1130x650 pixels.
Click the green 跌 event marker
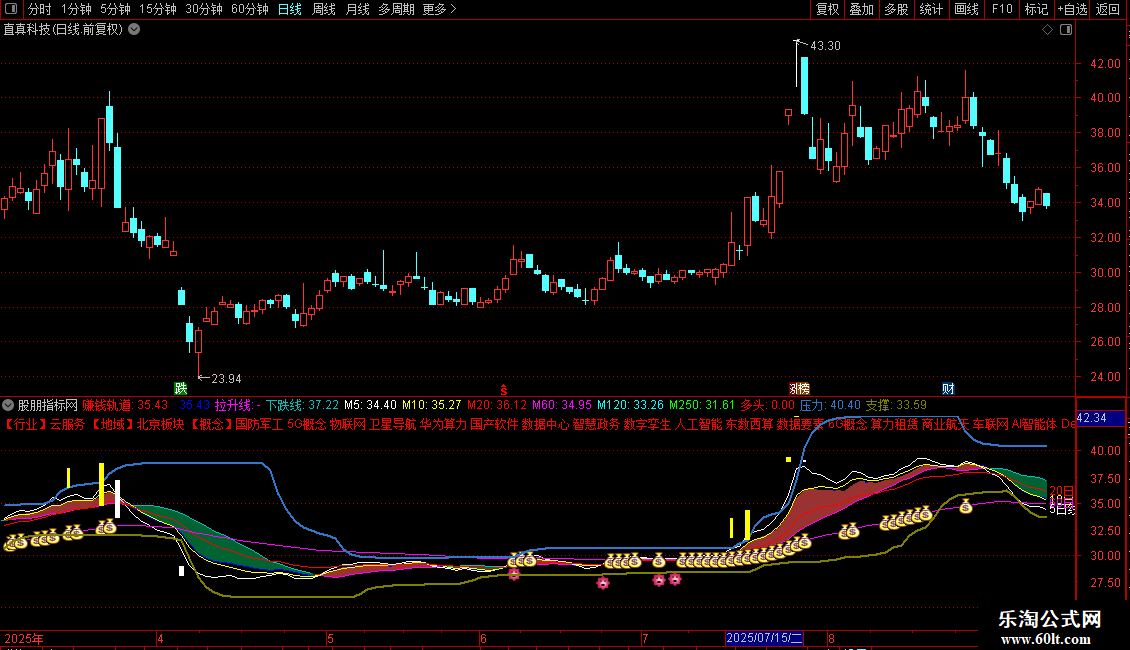click(181, 388)
